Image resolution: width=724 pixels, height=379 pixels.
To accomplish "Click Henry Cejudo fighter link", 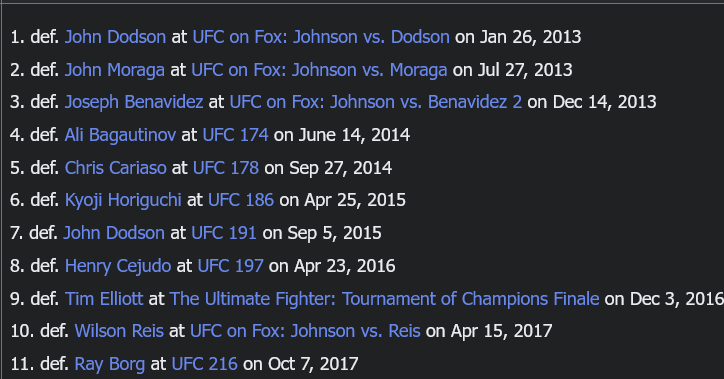I will coord(118,266).
